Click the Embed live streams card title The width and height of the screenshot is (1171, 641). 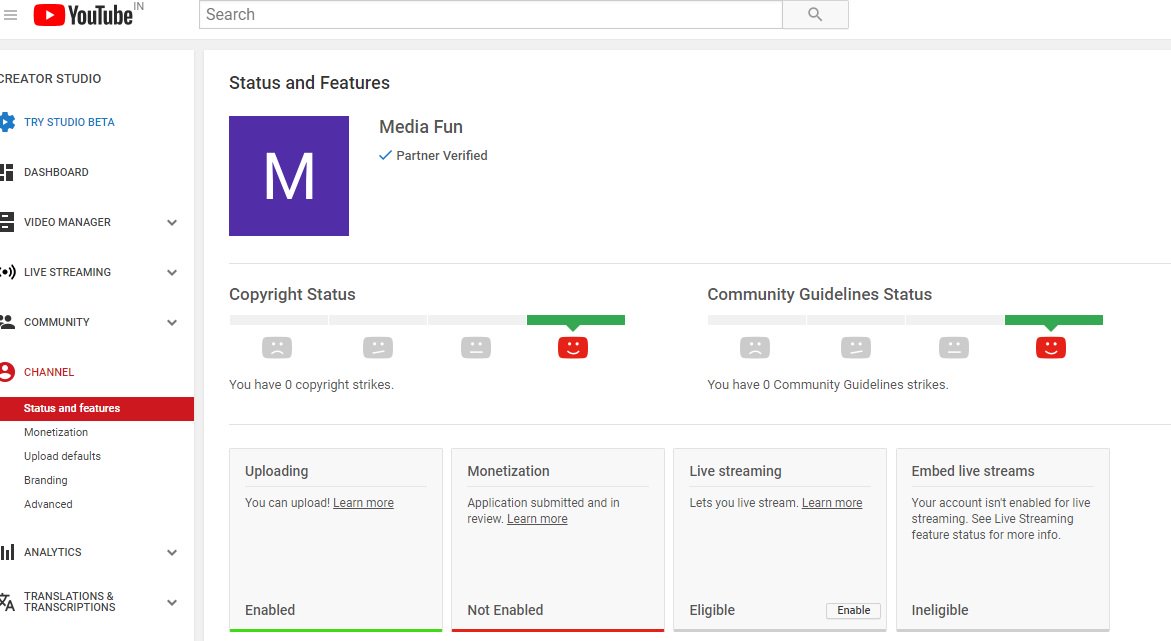coord(973,471)
